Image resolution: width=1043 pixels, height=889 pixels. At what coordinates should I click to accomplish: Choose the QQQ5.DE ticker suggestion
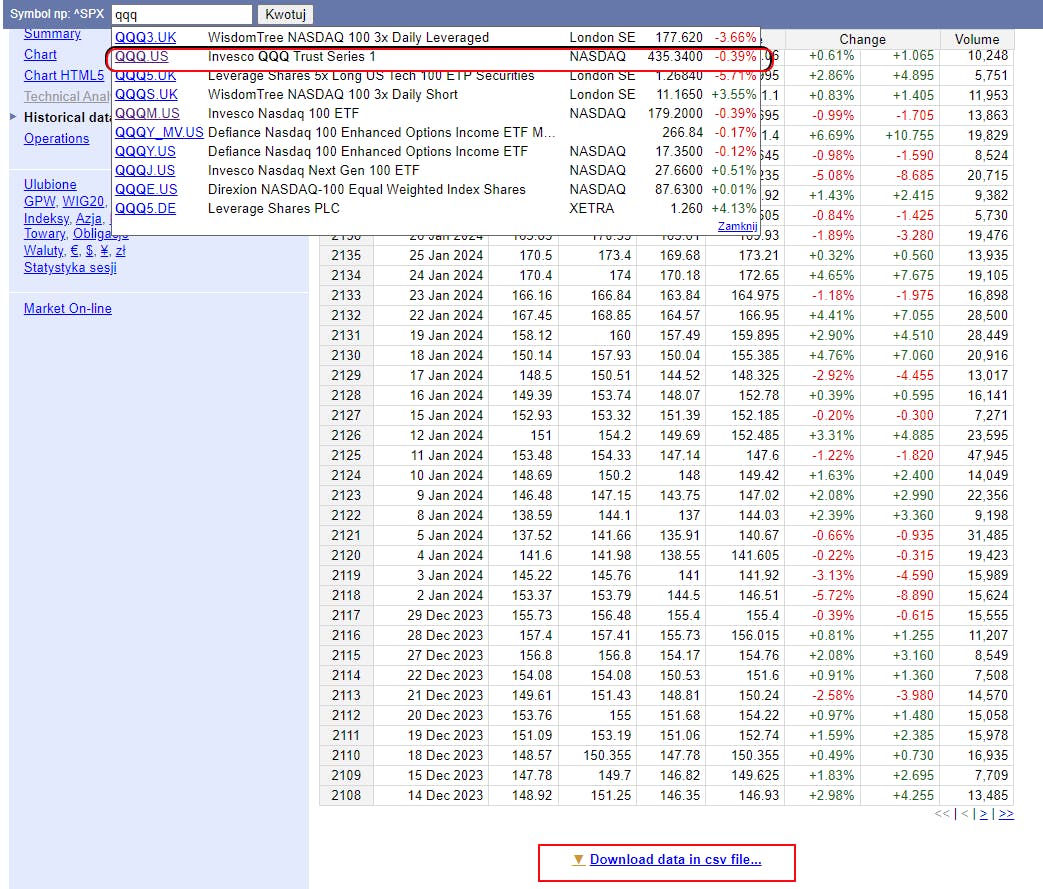coord(146,208)
